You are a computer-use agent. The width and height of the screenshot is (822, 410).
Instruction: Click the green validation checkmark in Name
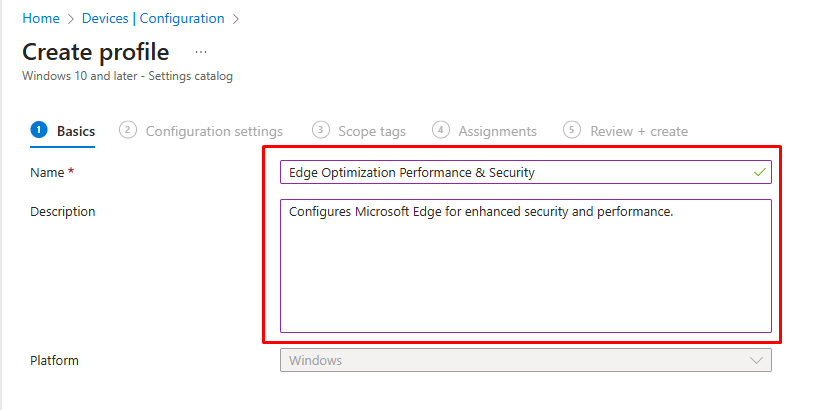(761, 172)
